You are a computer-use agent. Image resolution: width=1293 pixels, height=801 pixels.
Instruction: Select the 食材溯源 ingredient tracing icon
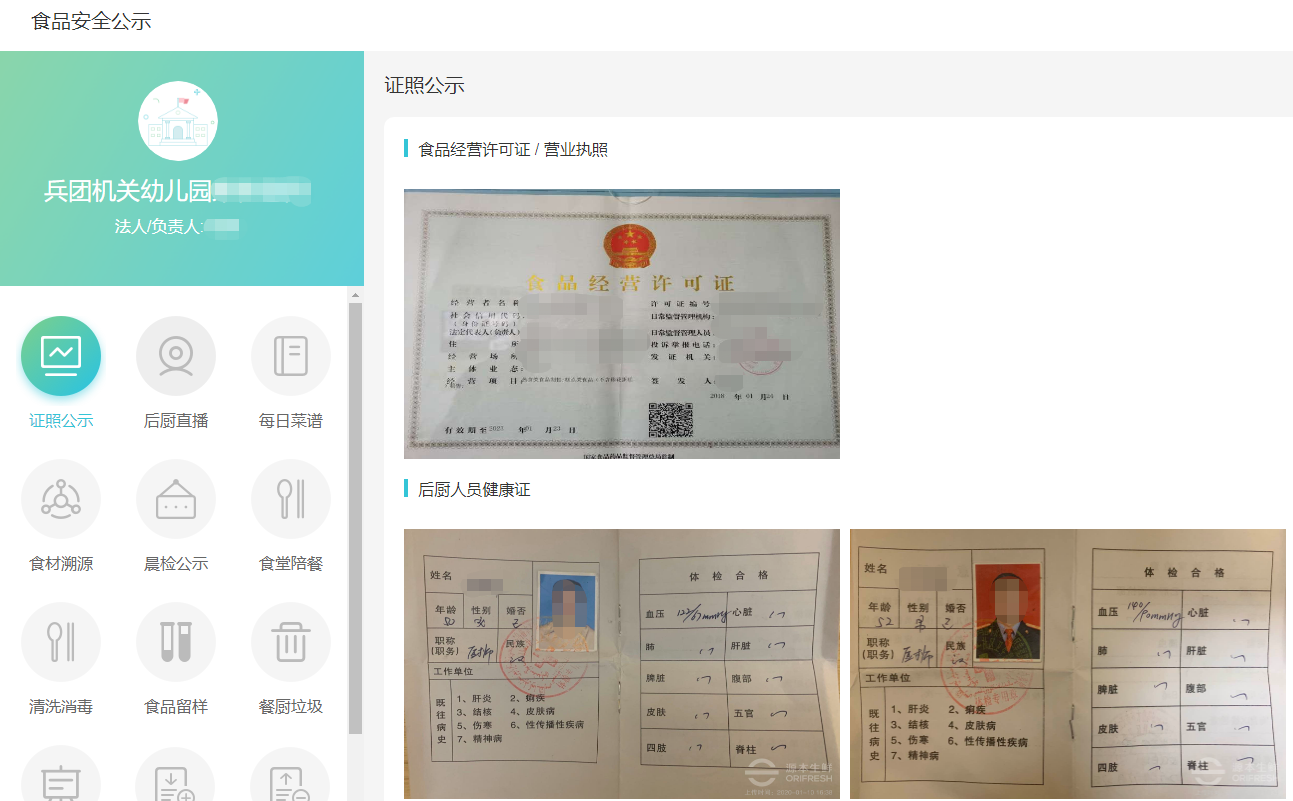[x=61, y=499]
